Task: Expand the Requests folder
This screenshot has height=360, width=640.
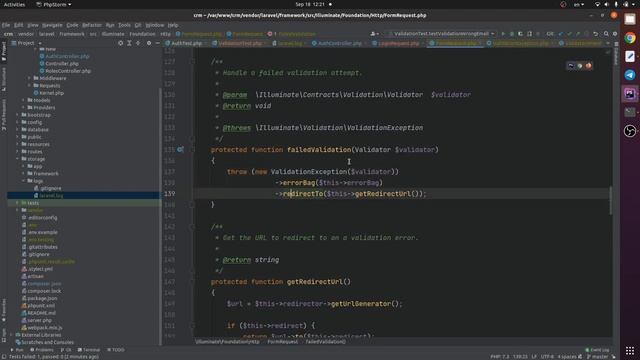Action: (x=29, y=86)
